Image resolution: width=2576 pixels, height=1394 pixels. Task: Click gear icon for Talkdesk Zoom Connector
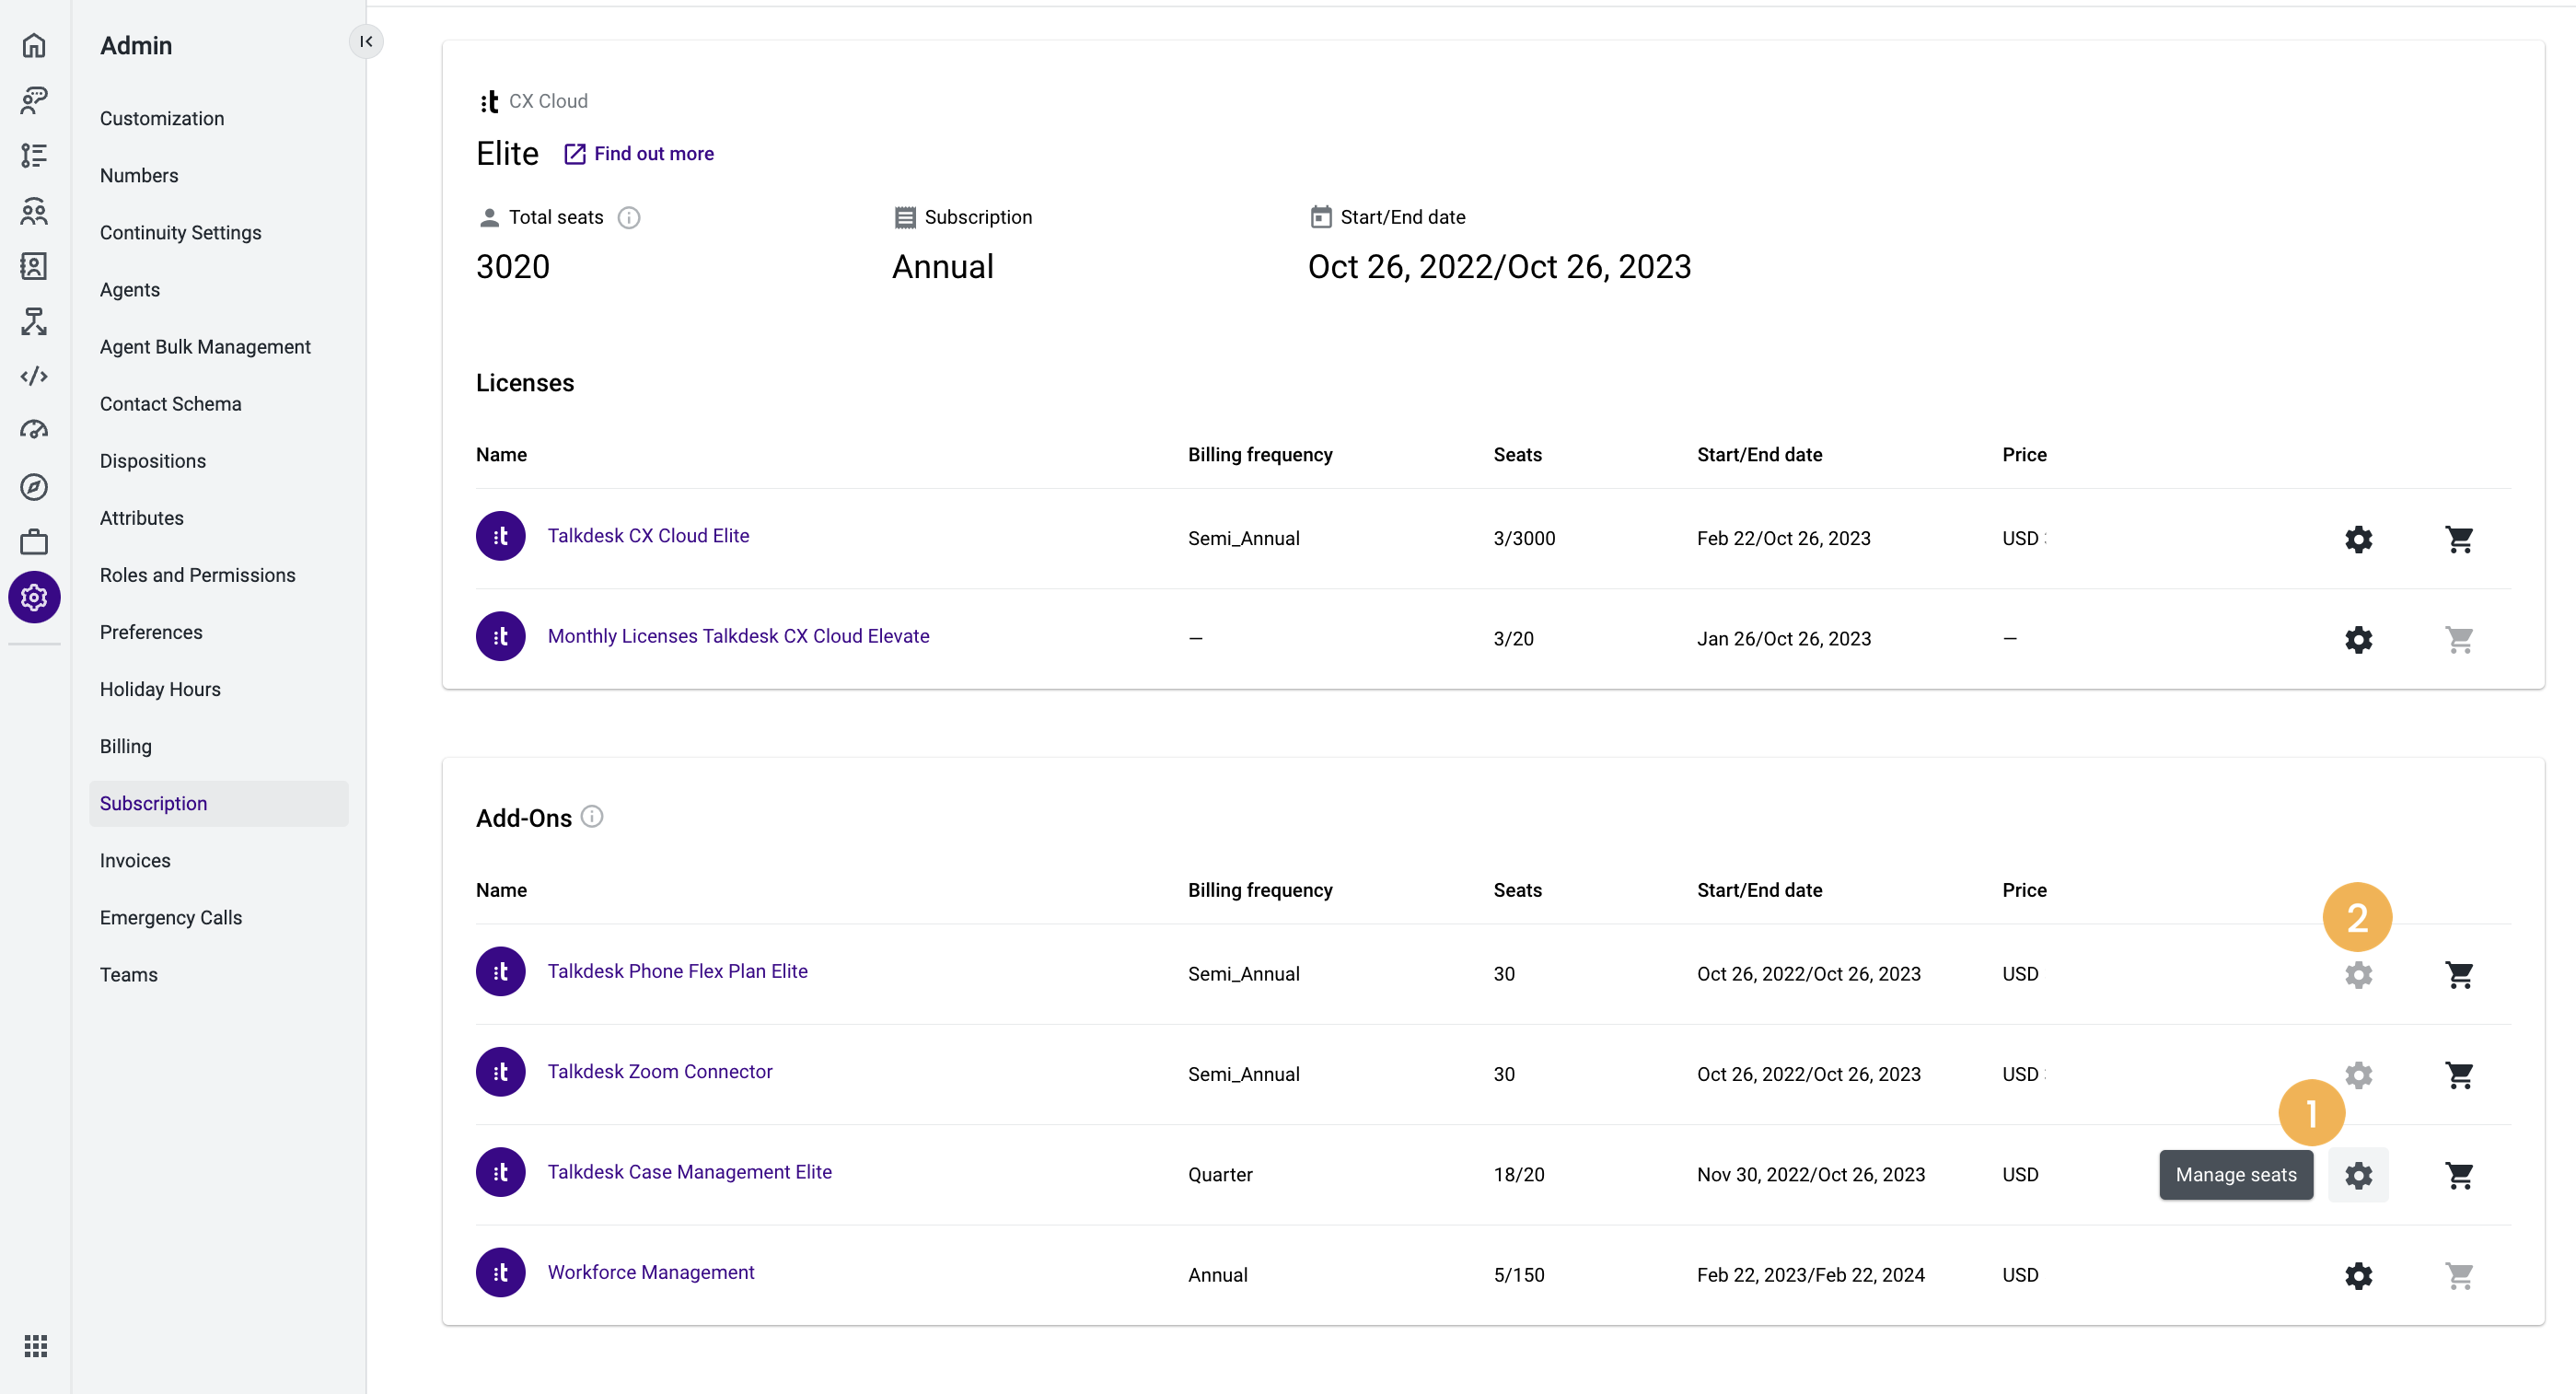[2358, 1075]
